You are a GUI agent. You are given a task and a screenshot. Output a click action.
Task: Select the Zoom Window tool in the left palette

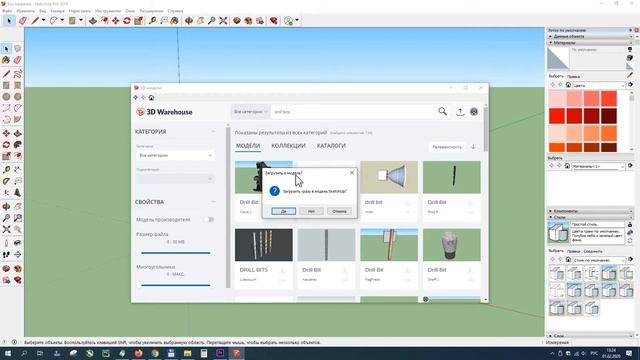coord(18,218)
